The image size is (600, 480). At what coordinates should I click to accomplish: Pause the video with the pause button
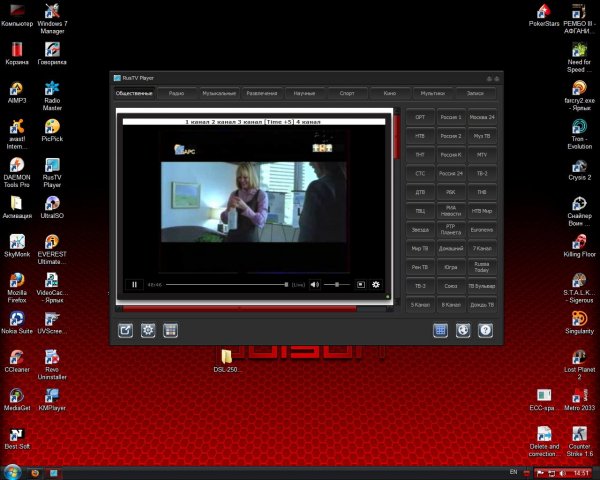134,284
